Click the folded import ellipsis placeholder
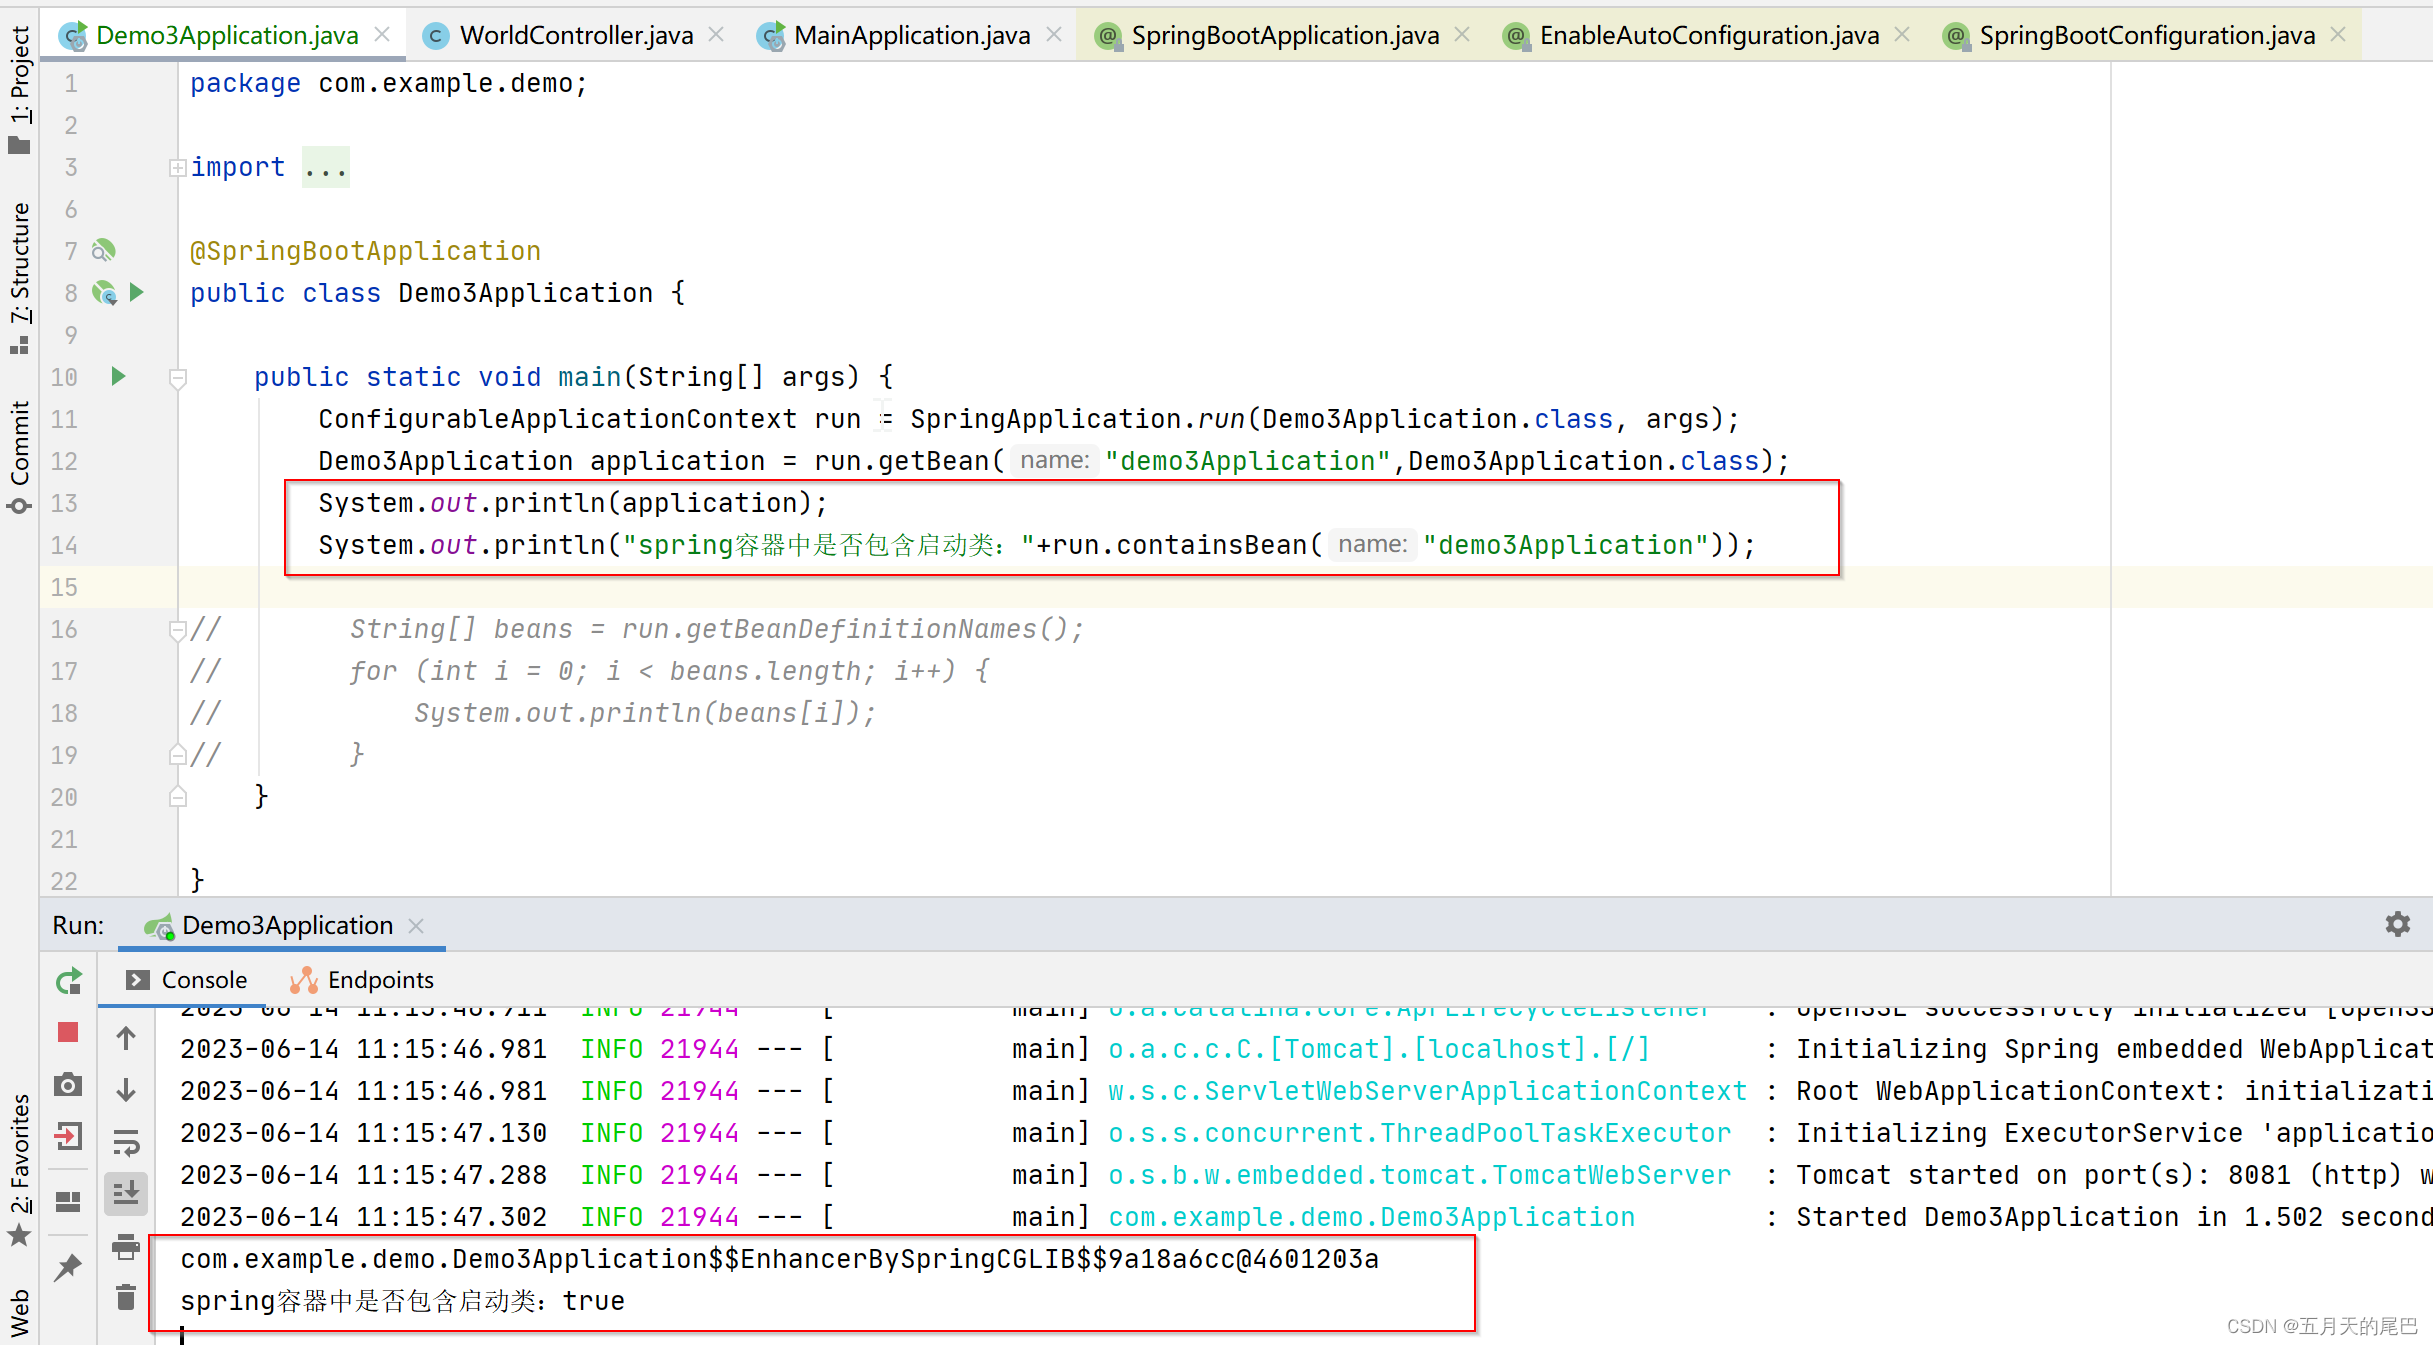Viewport: 2433px width, 1345px height. (x=326, y=168)
